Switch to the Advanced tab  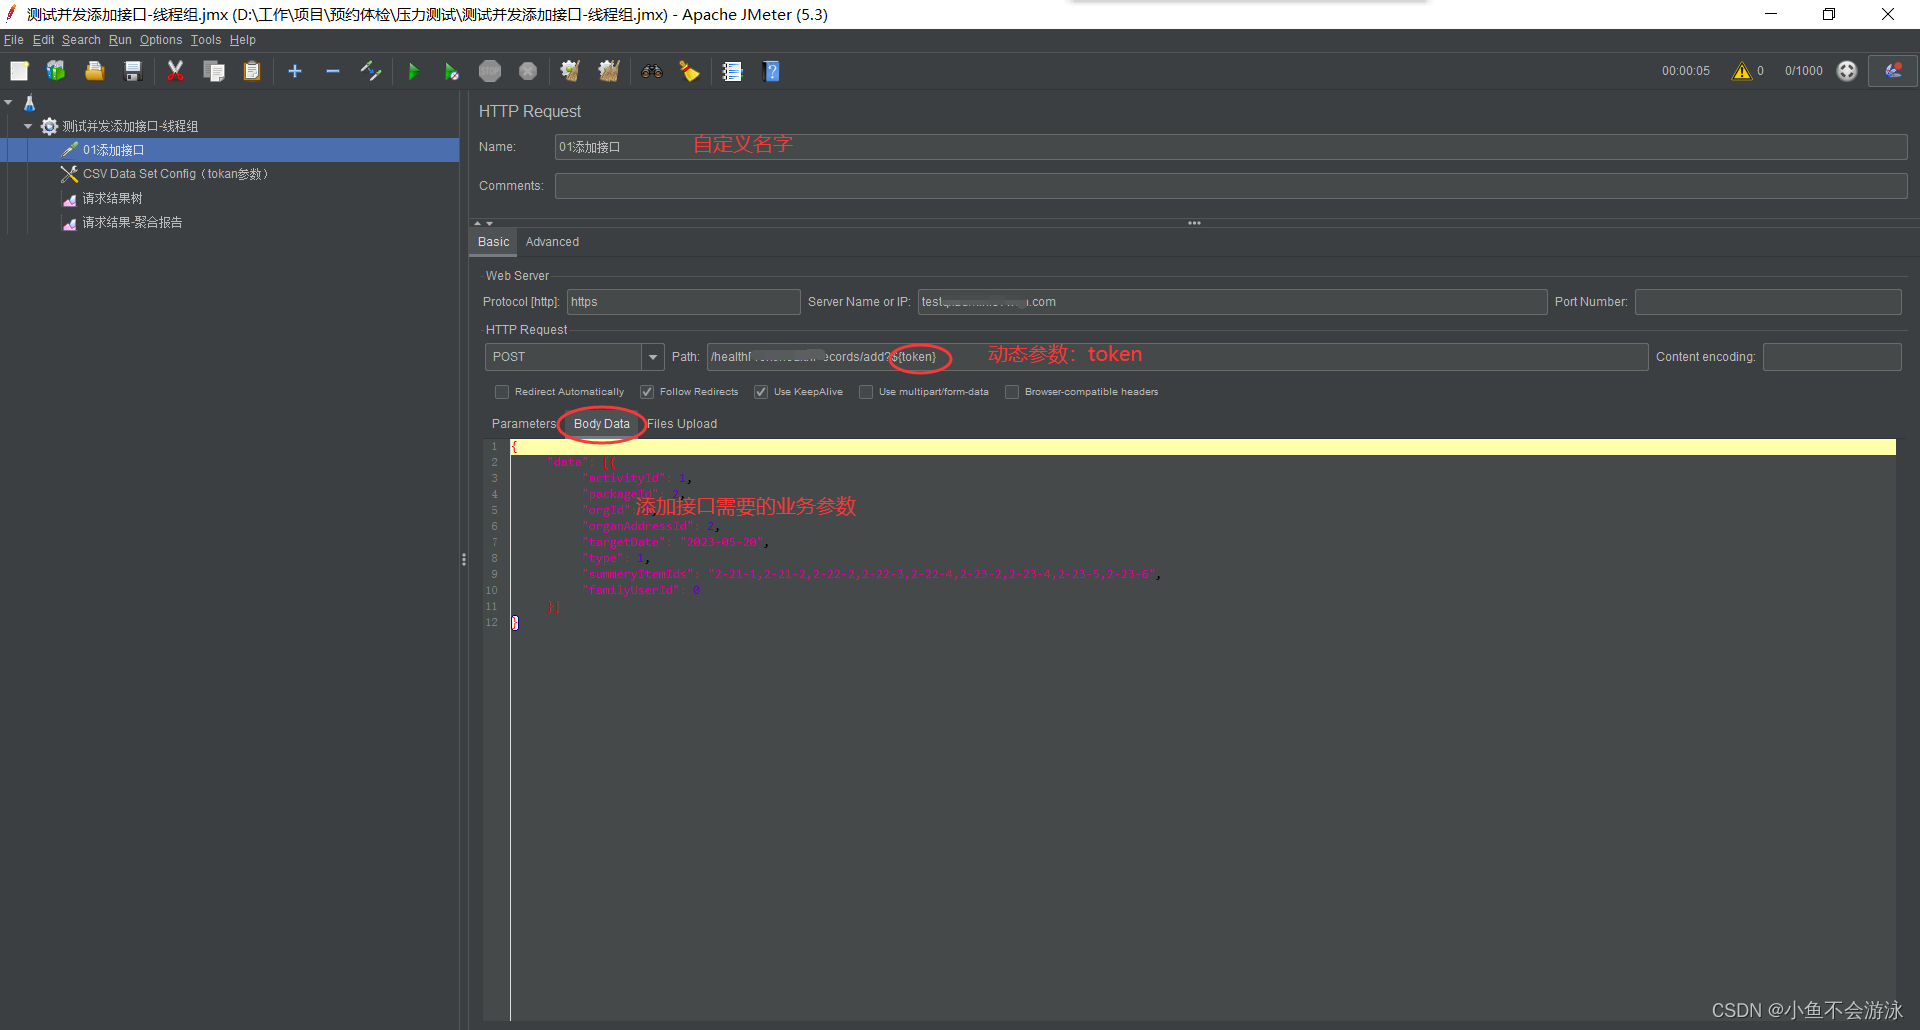click(552, 242)
